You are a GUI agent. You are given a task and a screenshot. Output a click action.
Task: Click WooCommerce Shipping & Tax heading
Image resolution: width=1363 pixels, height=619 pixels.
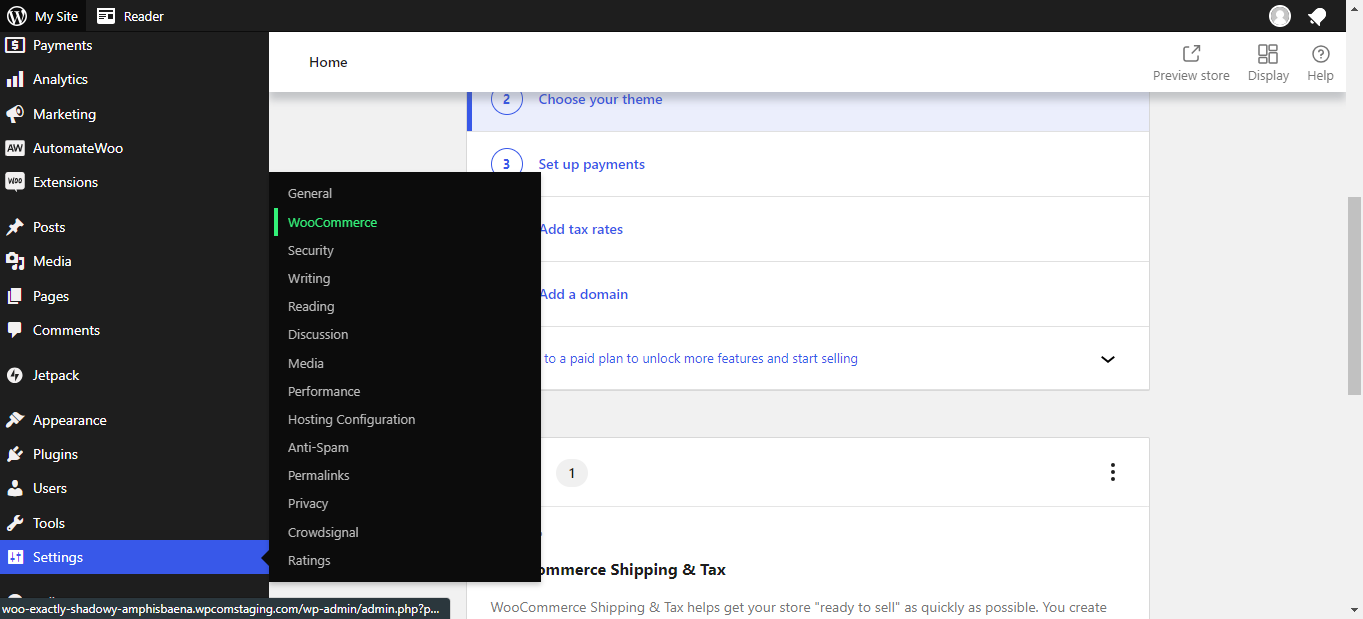coord(633,569)
